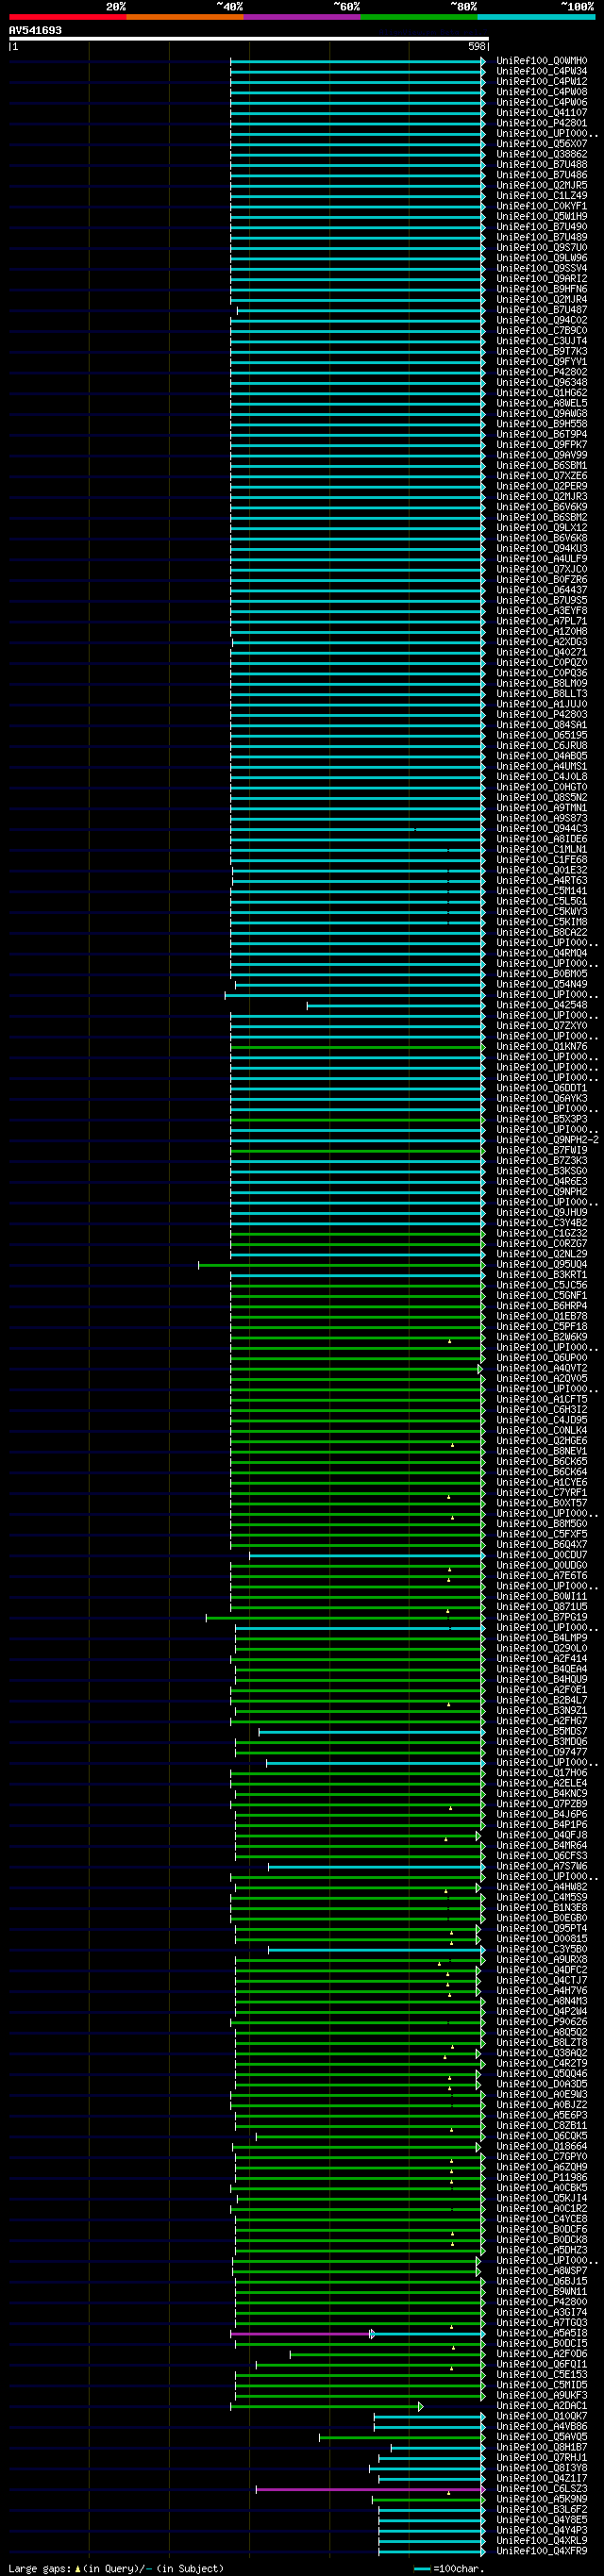
Task: Click the UniRef100_C7YRF1 hit name
Action: point(542,1493)
